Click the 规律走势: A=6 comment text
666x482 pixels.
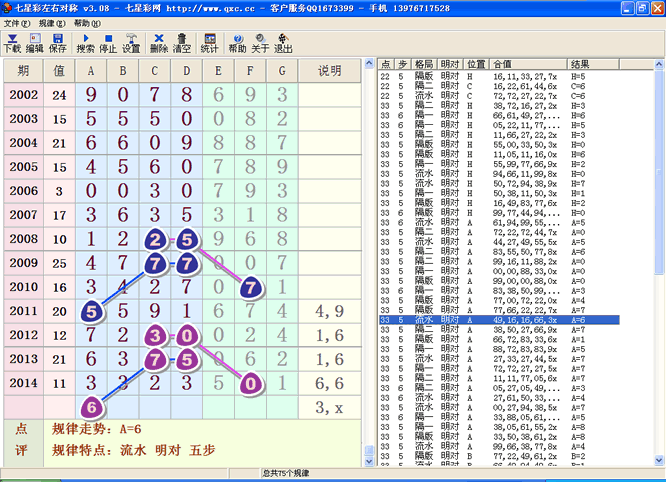tap(97, 429)
